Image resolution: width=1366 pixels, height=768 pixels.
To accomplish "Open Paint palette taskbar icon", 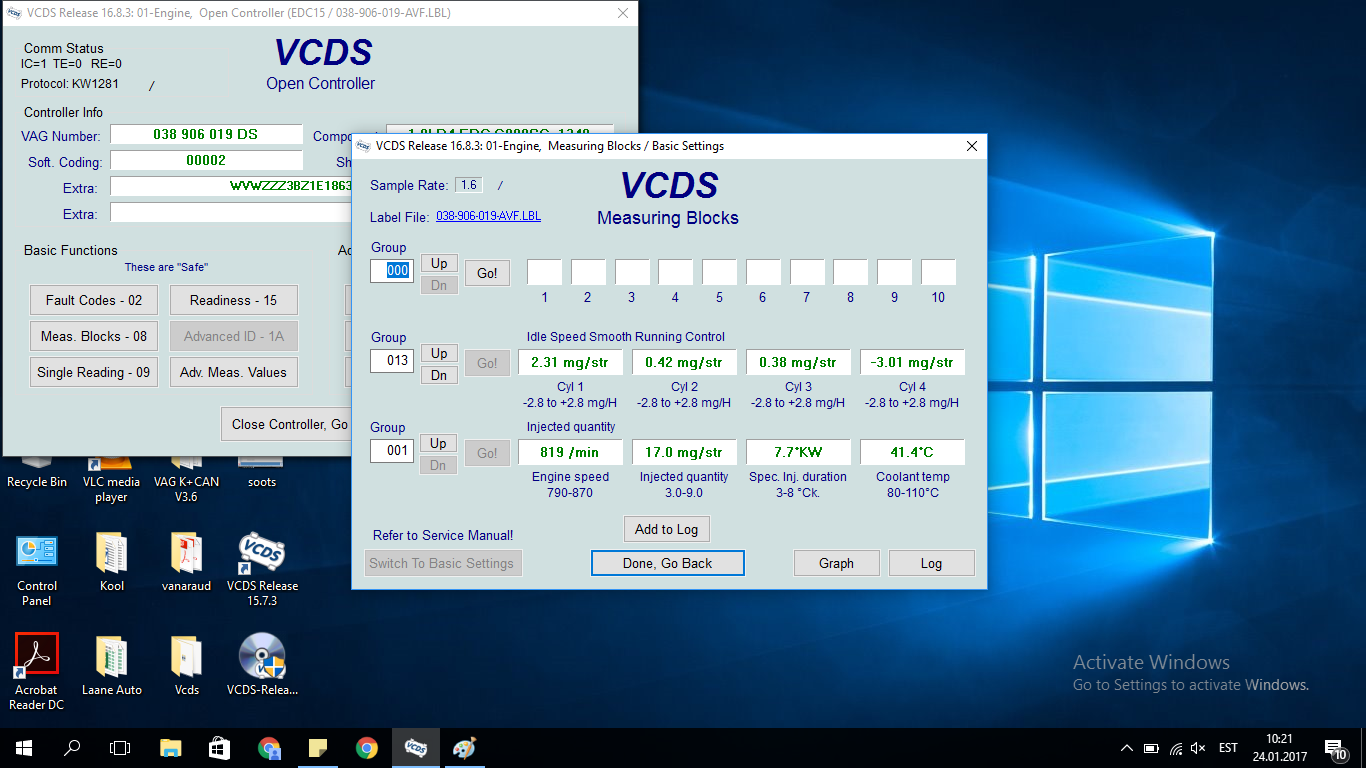I will coord(465,747).
